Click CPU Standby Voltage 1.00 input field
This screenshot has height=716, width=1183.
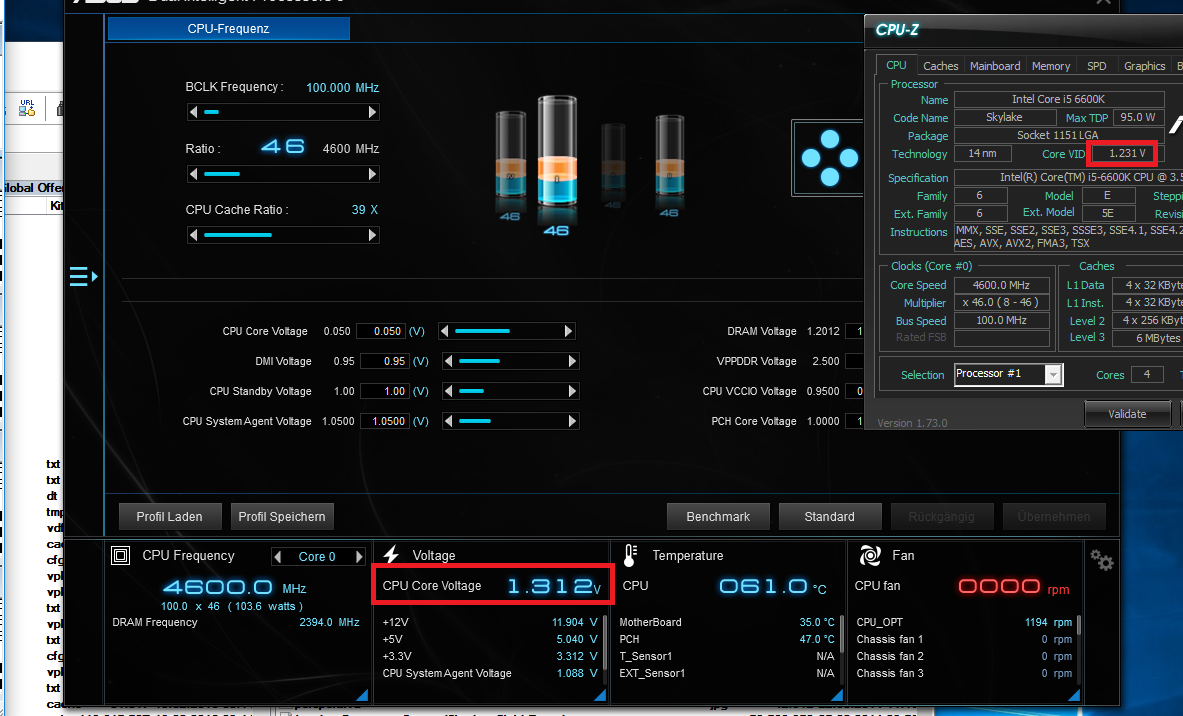[x=384, y=392]
